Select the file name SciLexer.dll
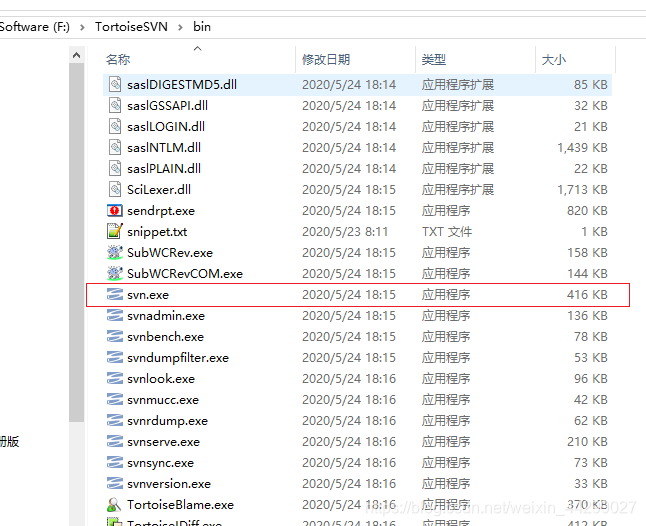 pos(159,189)
